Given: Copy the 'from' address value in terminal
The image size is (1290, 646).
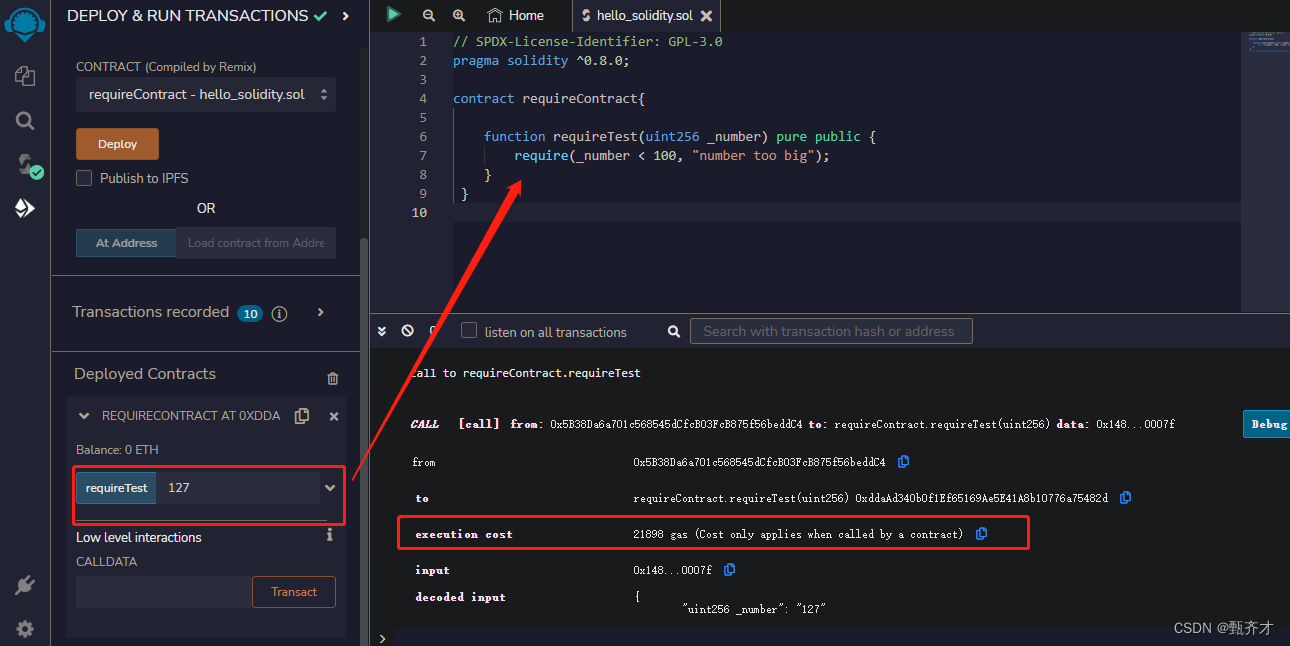Looking at the screenshot, I should (903, 462).
